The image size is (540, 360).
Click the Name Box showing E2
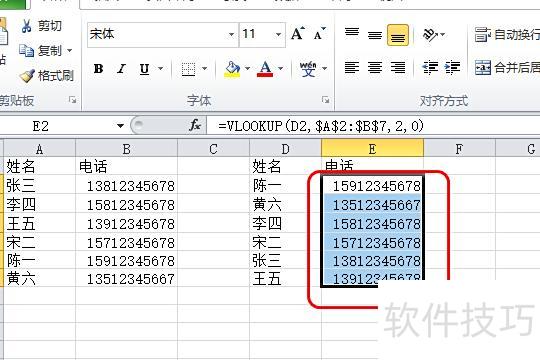click(57, 126)
